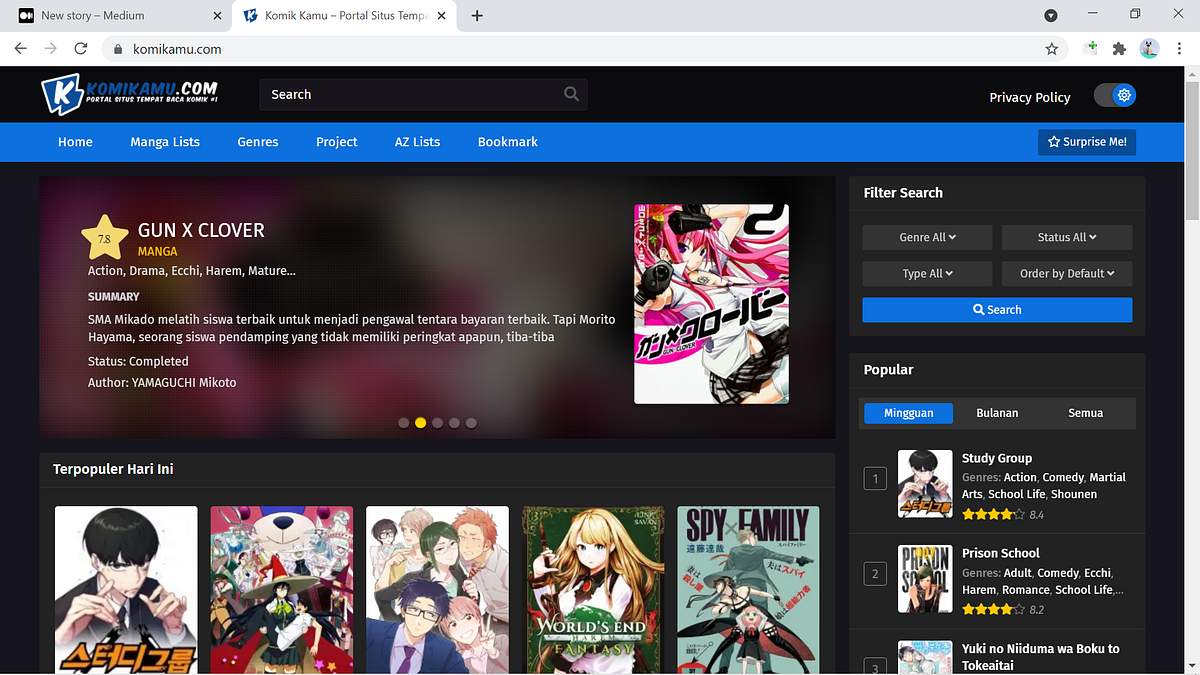The width and height of the screenshot is (1200, 675).
Task: Switch to the New story – Medium tab
Action: (x=116, y=15)
